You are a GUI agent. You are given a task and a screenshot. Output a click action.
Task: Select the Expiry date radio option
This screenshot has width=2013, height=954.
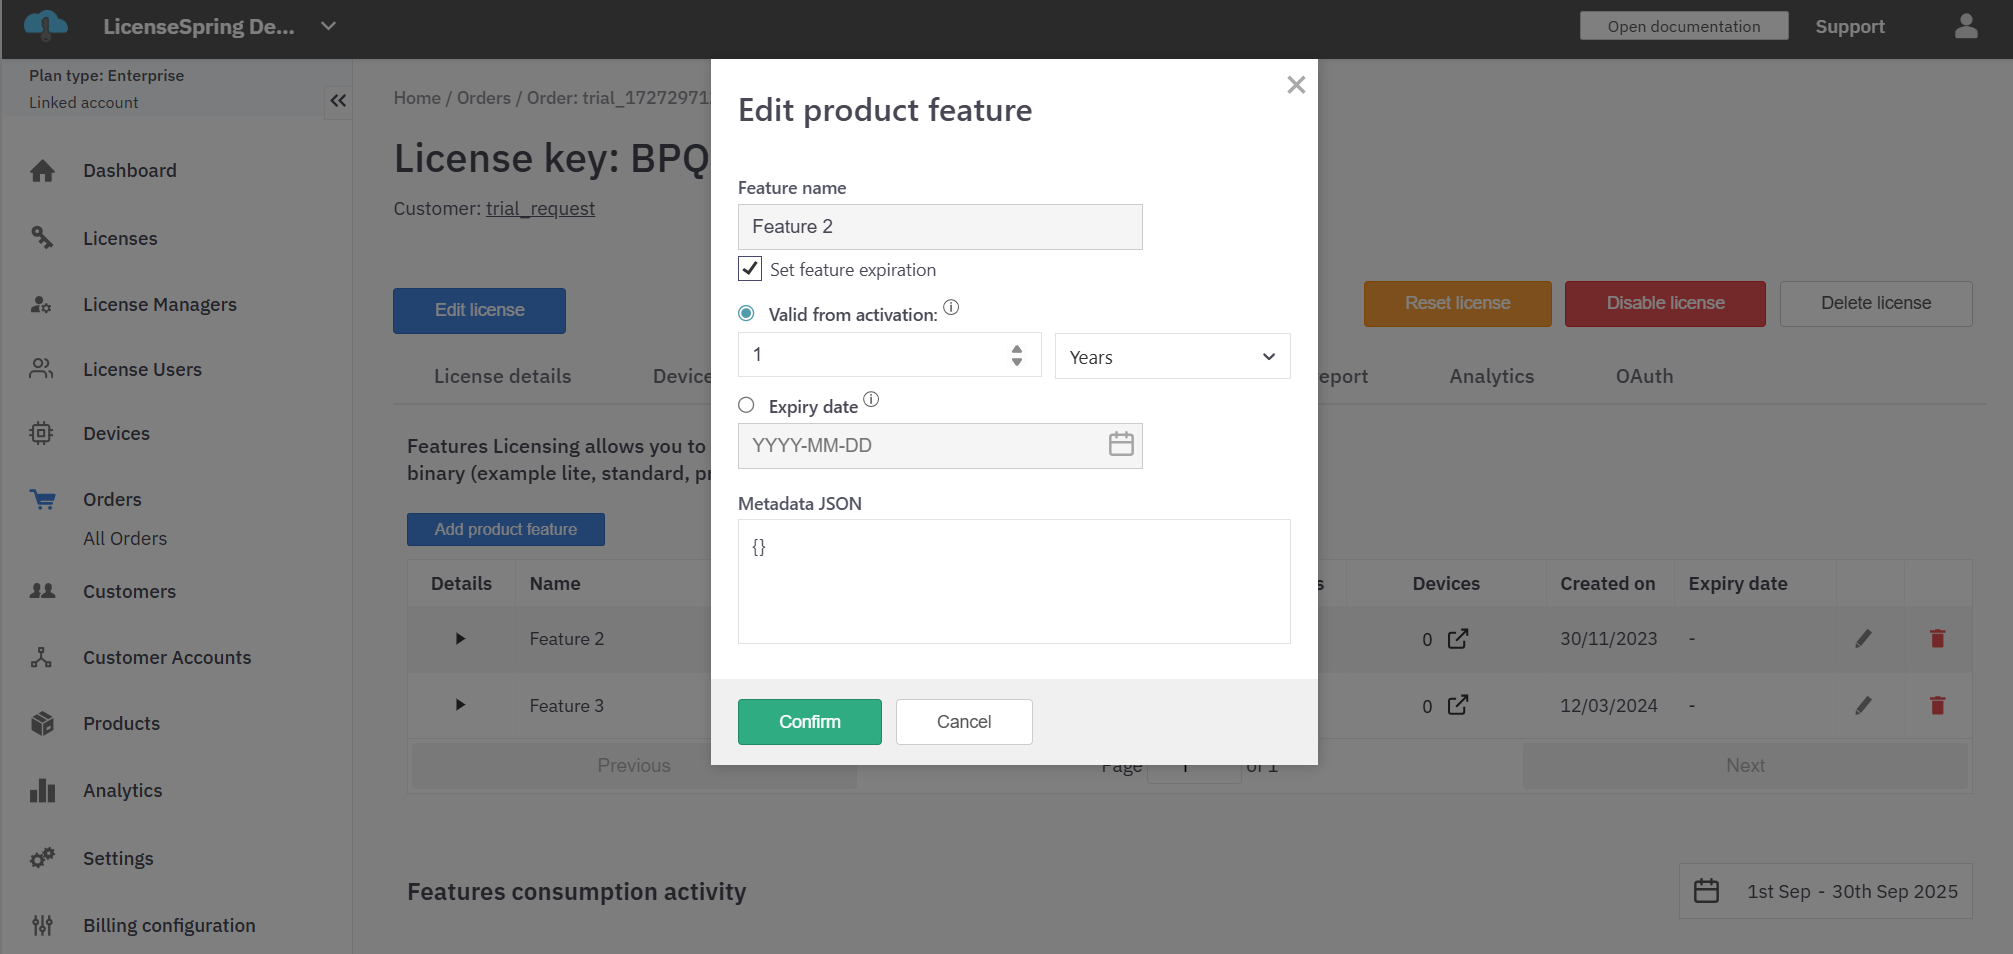tap(746, 405)
